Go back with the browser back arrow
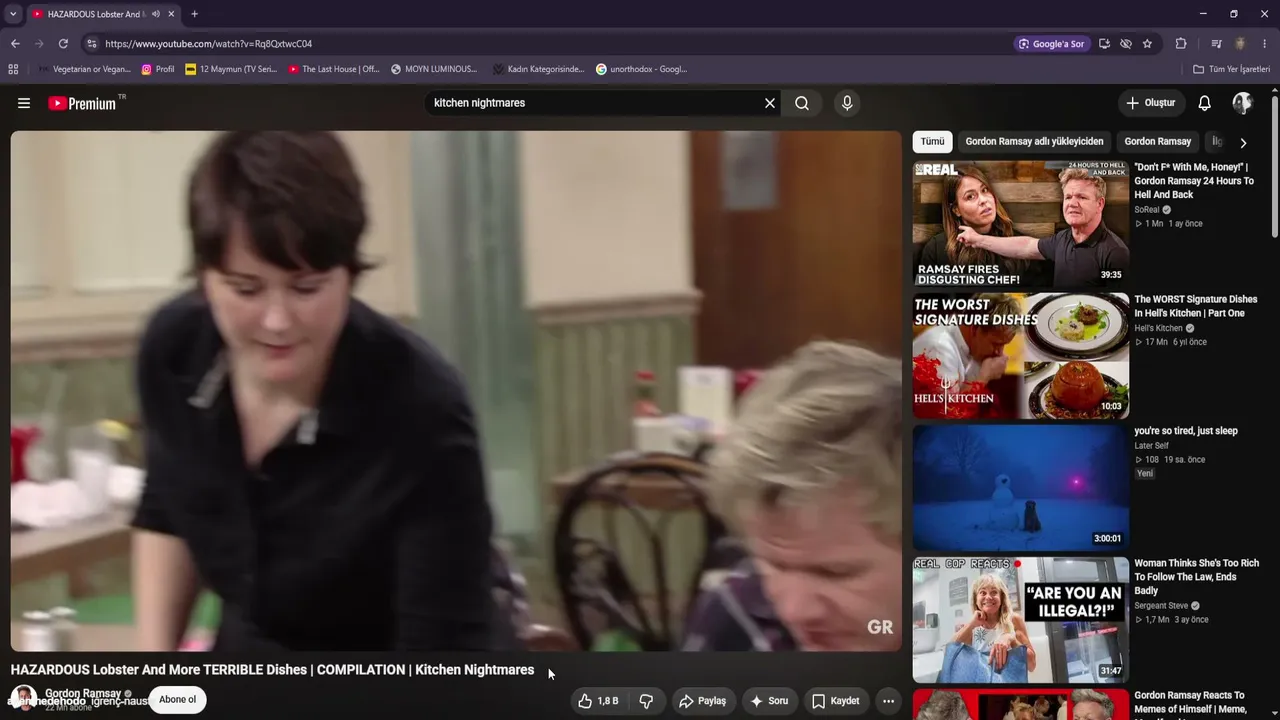1280x720 pixels. [15, 44]
